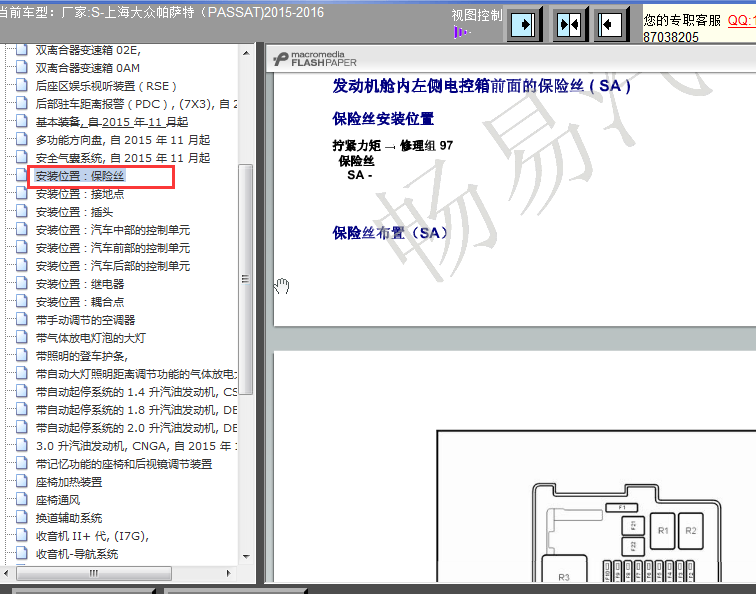Select 安装位置：耦合点 item
Viewport: 756px width, 594px height.
click(80, 302)
